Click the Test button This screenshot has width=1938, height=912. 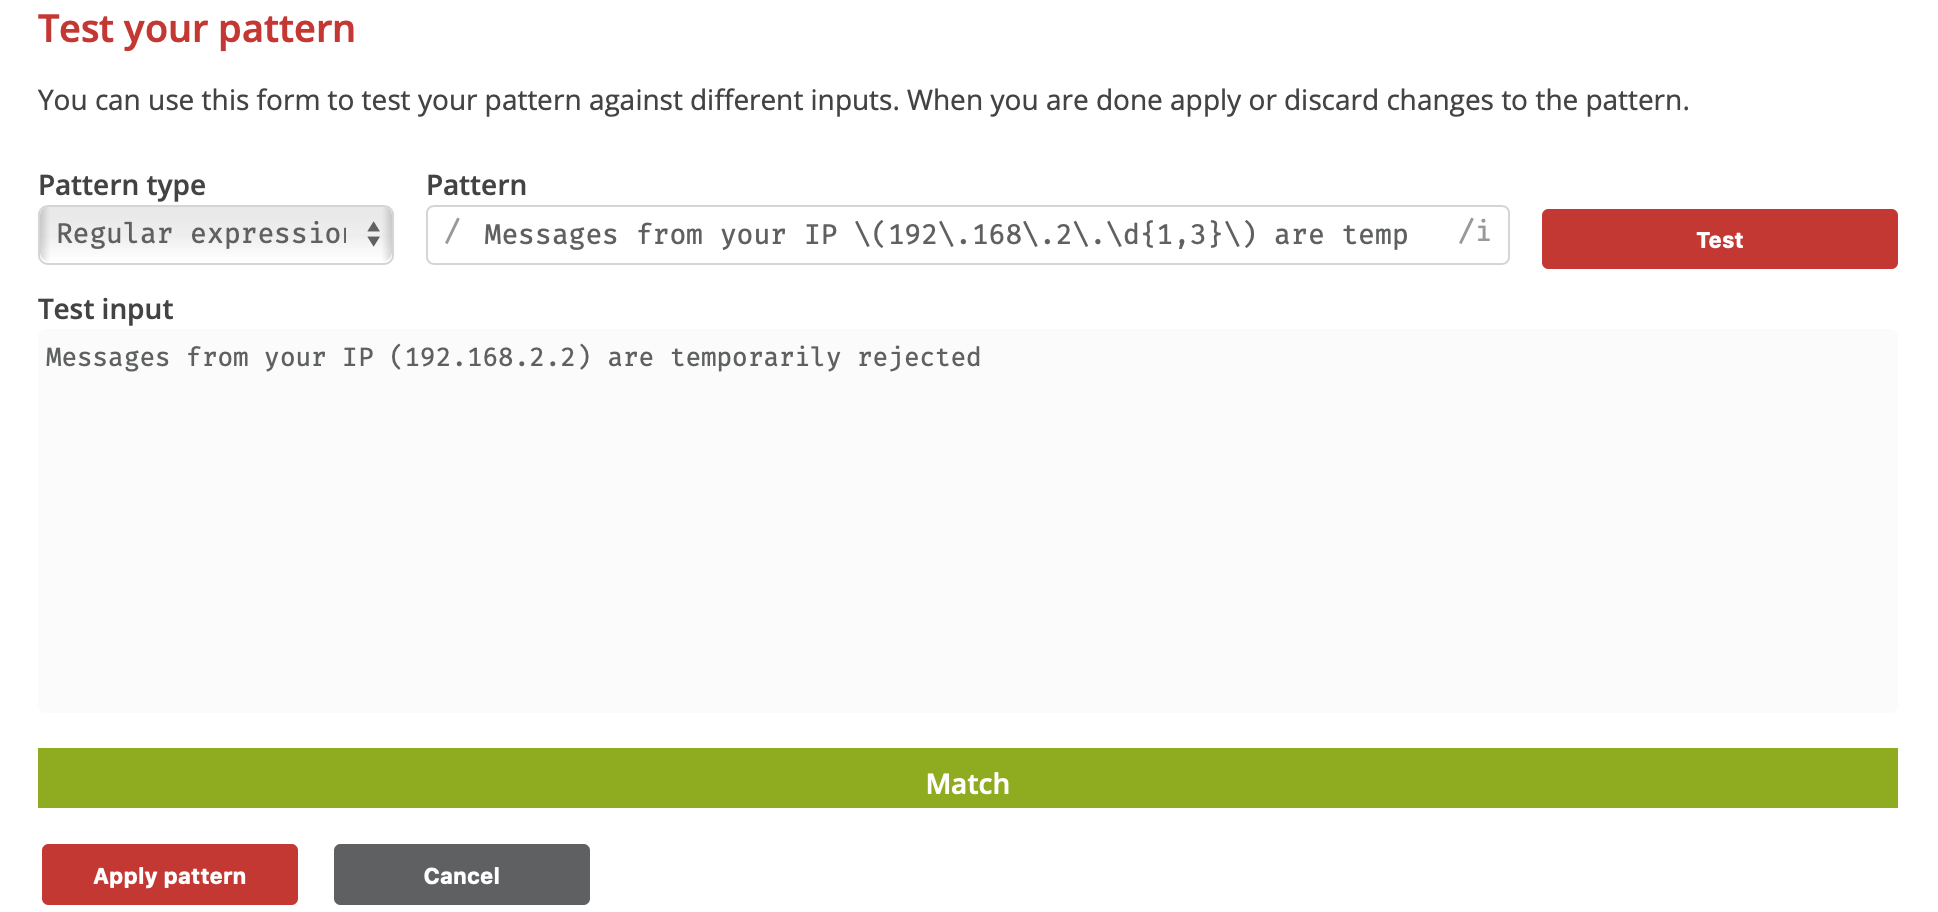[1718, 239]
